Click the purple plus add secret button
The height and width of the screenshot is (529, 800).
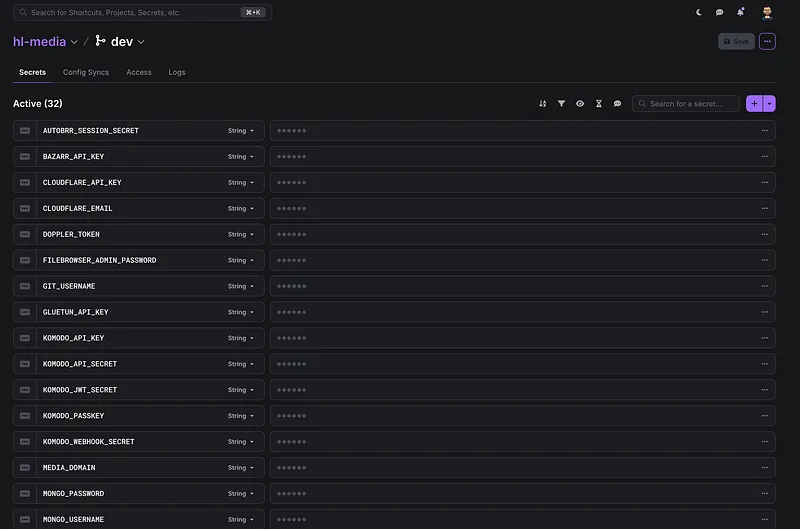pyautogui.click(x=754, y=104)
